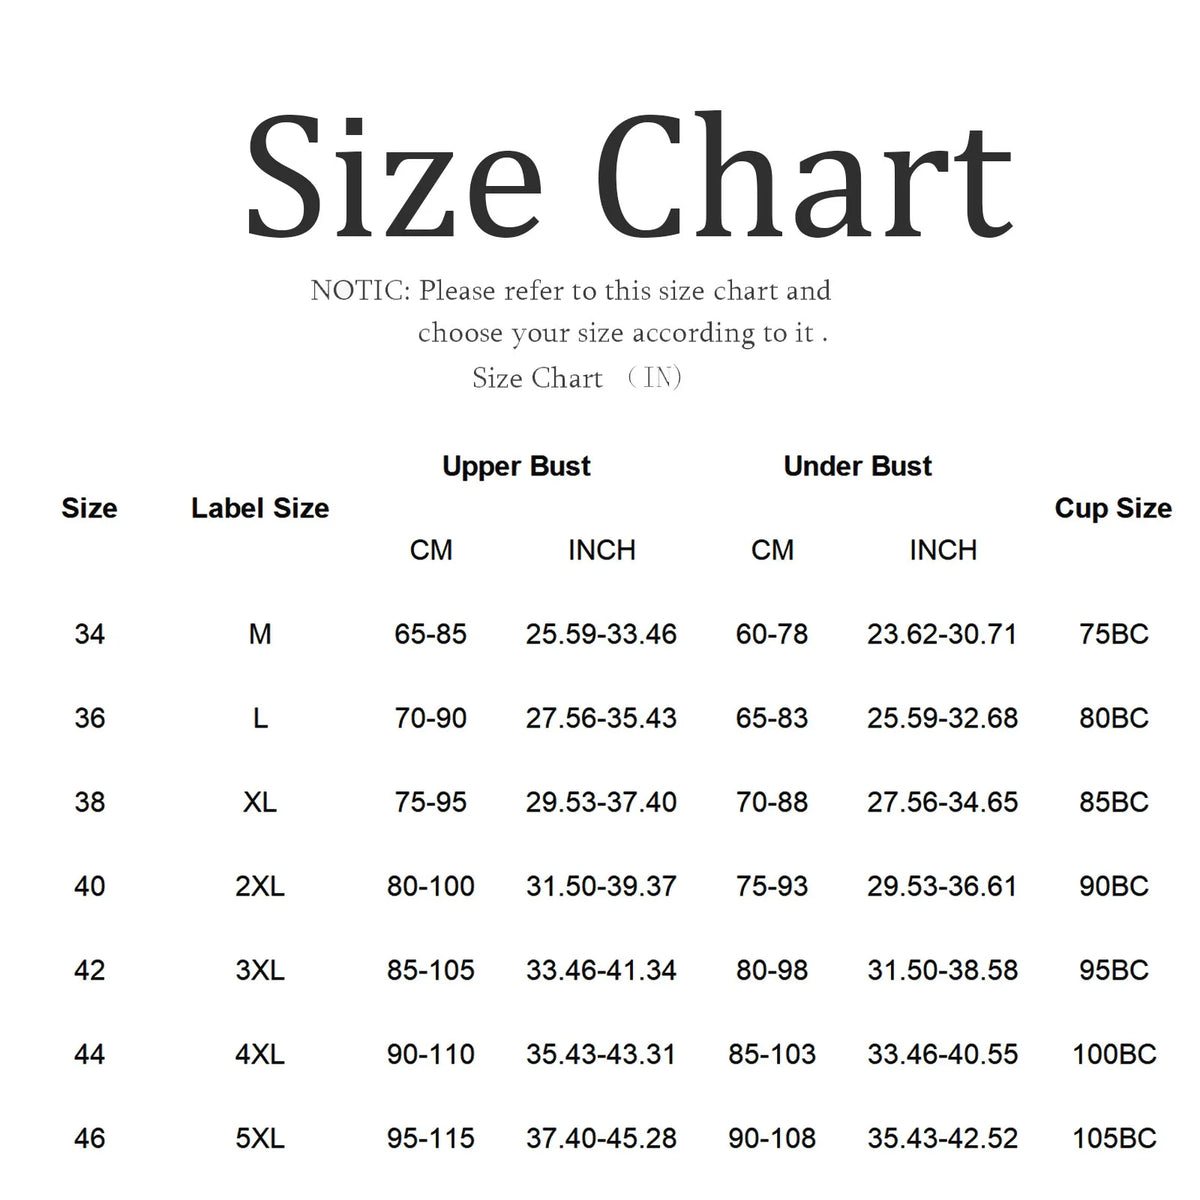Click the Size Chart title heading
Viewport: 1200px width, 1200px height.
coord(630,175)
